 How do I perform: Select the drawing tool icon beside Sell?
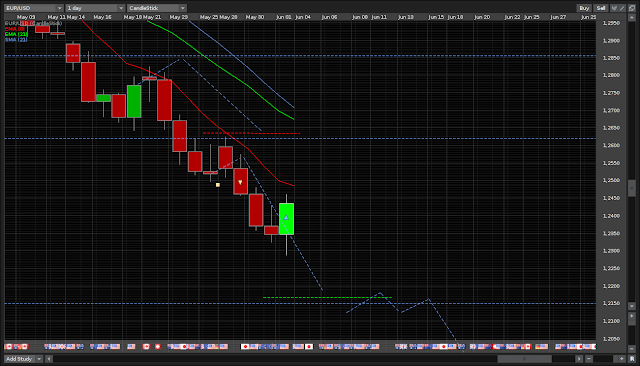(614, 8)
